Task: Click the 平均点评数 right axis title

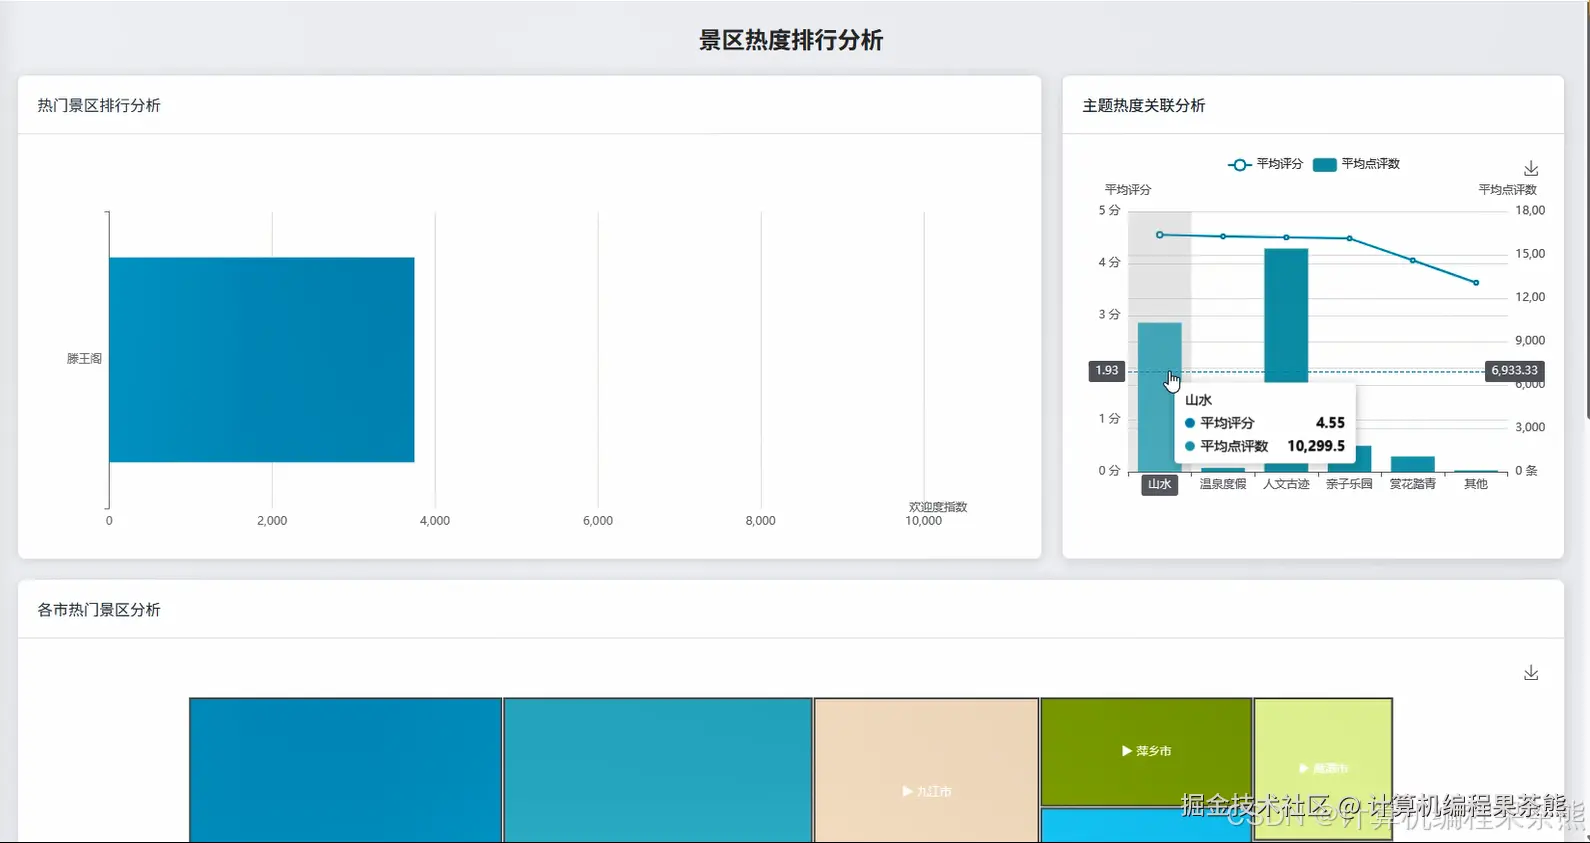Action: [1508, 189]
